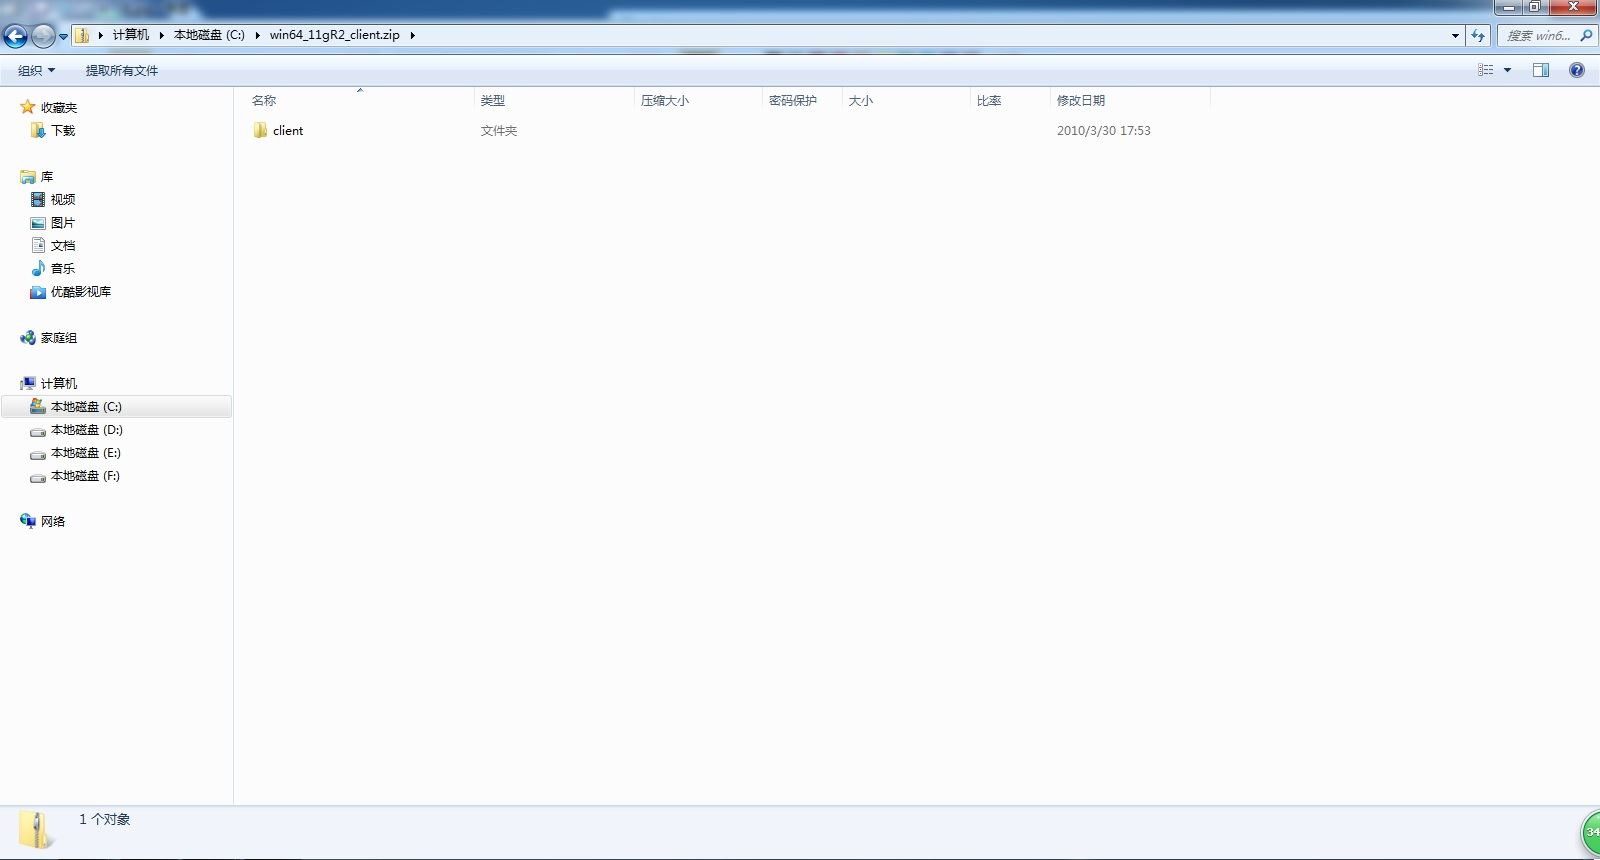The image size is (1600, 860).
Task: Select 计算机 in the address breadcrumb
Action: pyautogui.click(x=130, y=35)
